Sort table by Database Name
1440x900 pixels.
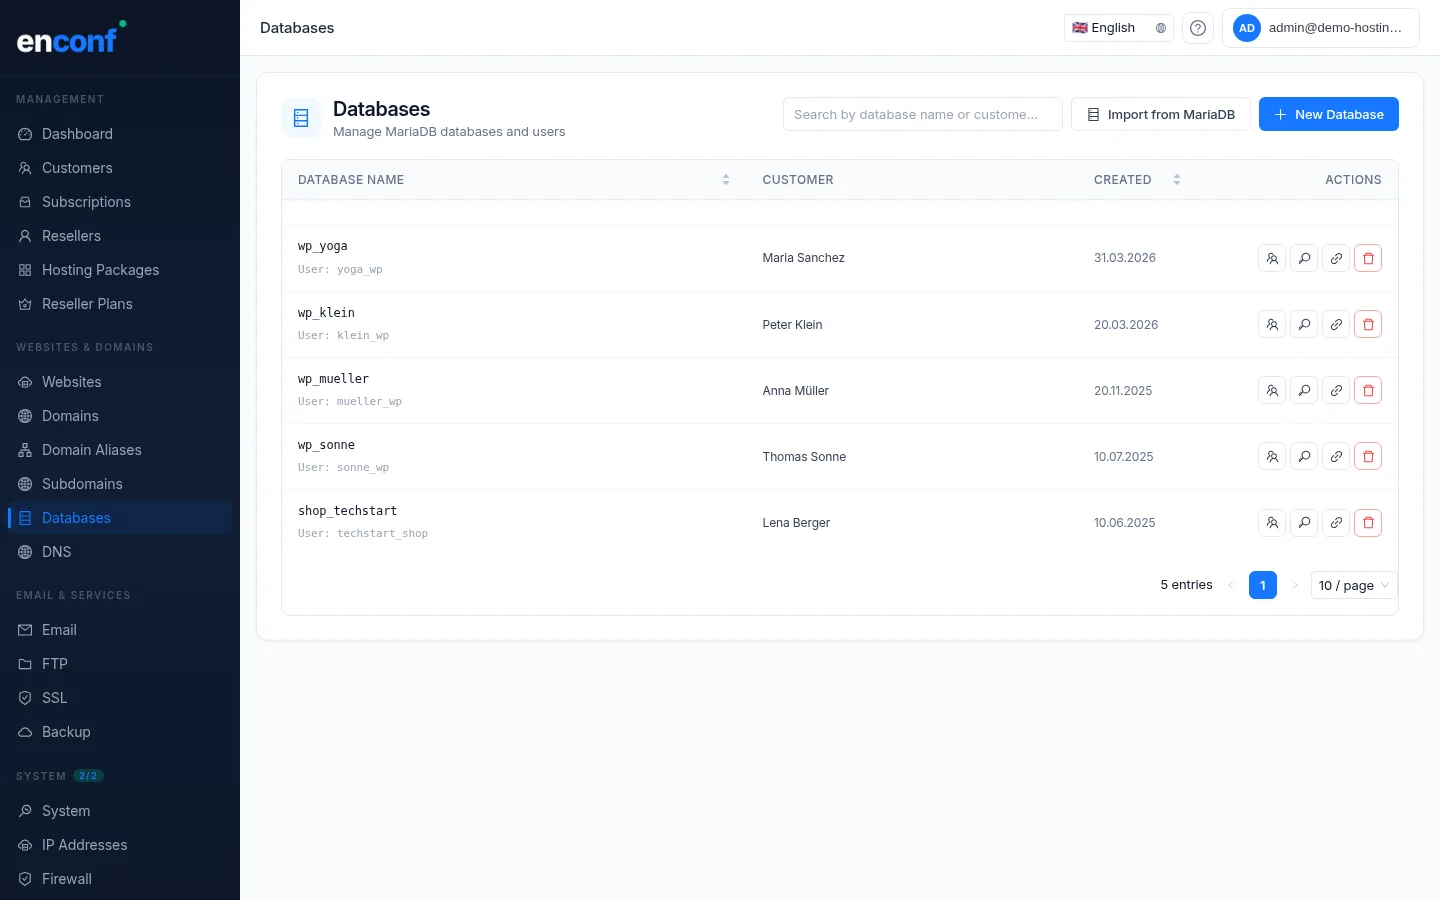coord(514,180)
